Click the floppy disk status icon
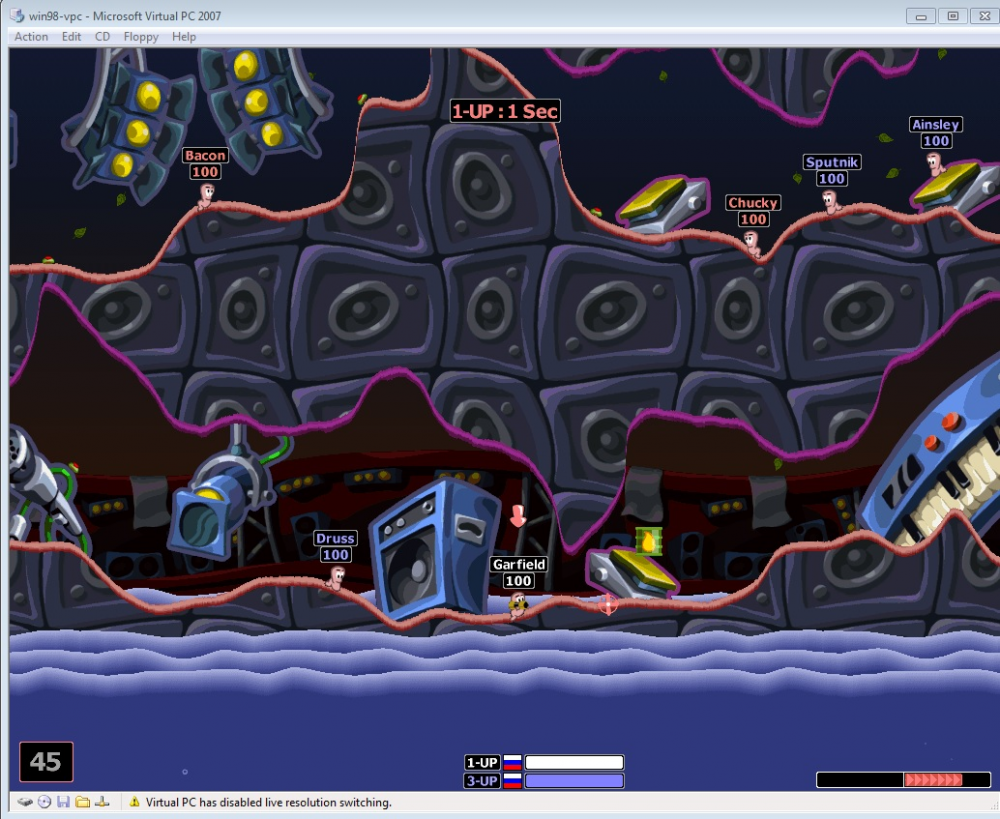Image resolution: width=1000 pixels, height=819 pixels. pyautogui.click(x=63, y=802)
